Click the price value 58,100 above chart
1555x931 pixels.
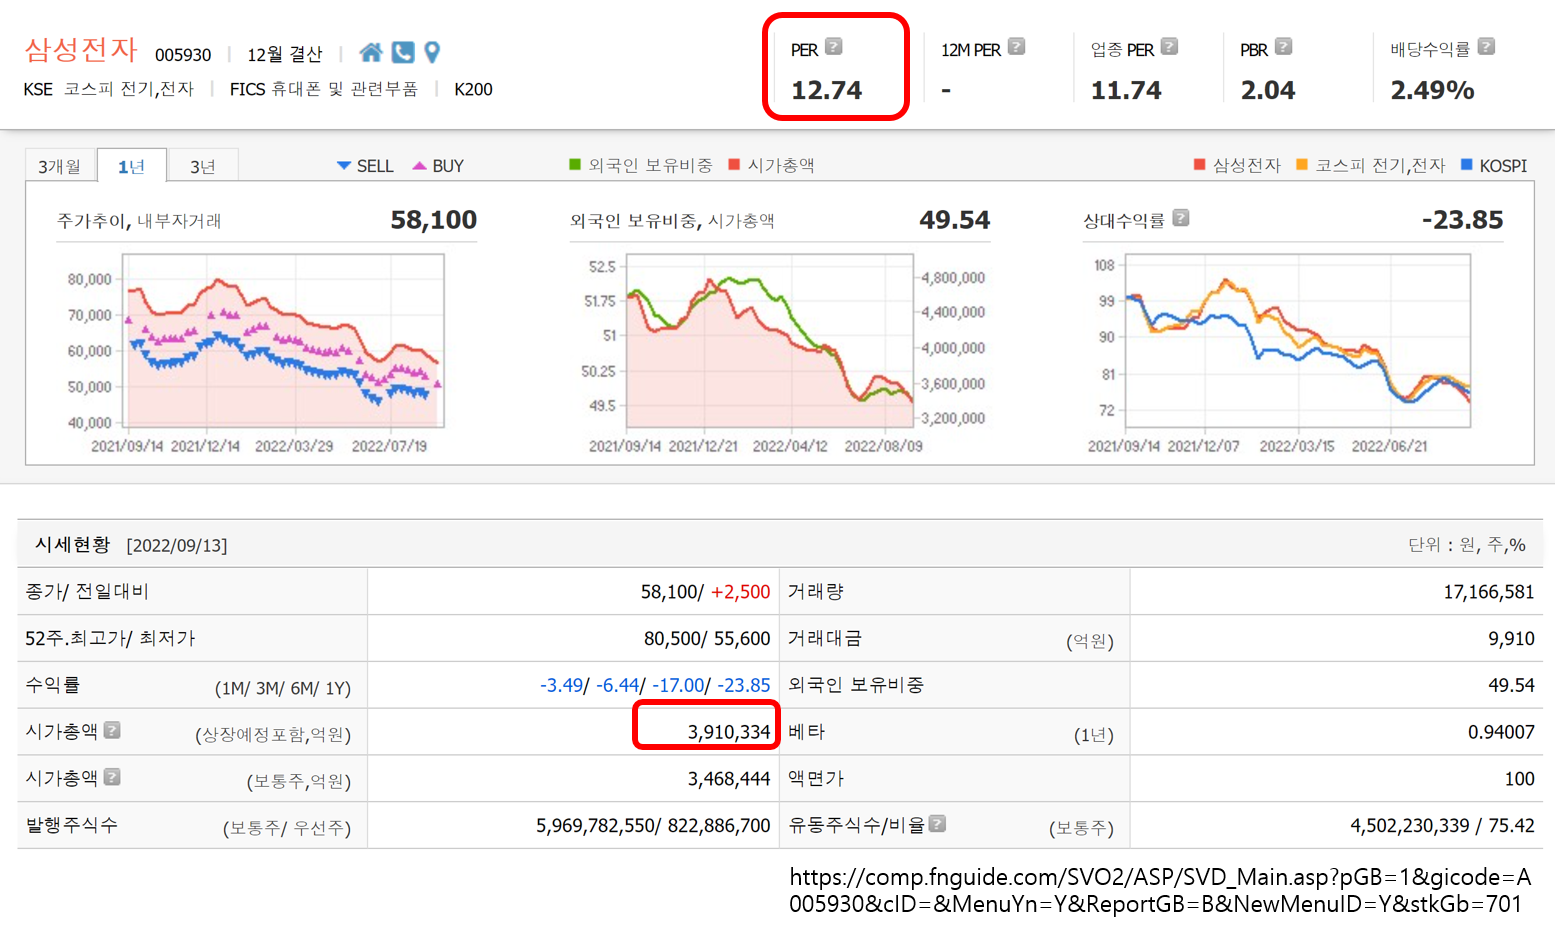coord(434,220)
